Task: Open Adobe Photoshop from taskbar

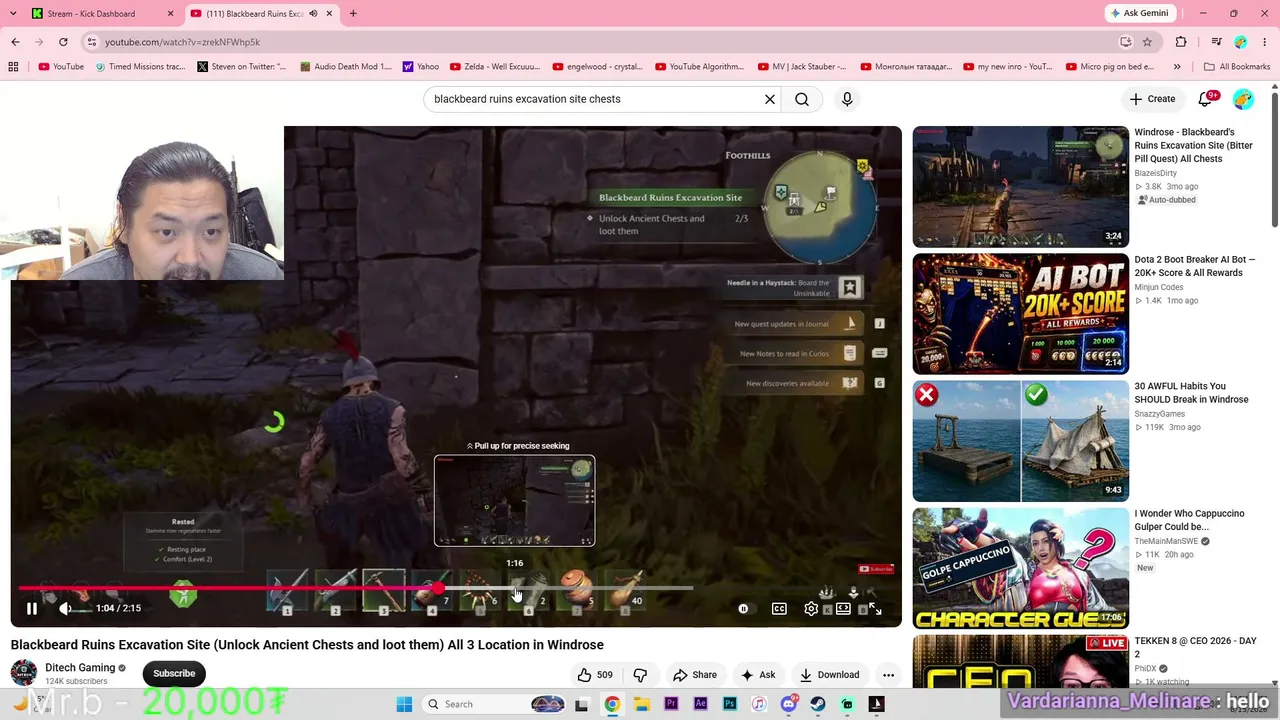Action: pos(730,704)
